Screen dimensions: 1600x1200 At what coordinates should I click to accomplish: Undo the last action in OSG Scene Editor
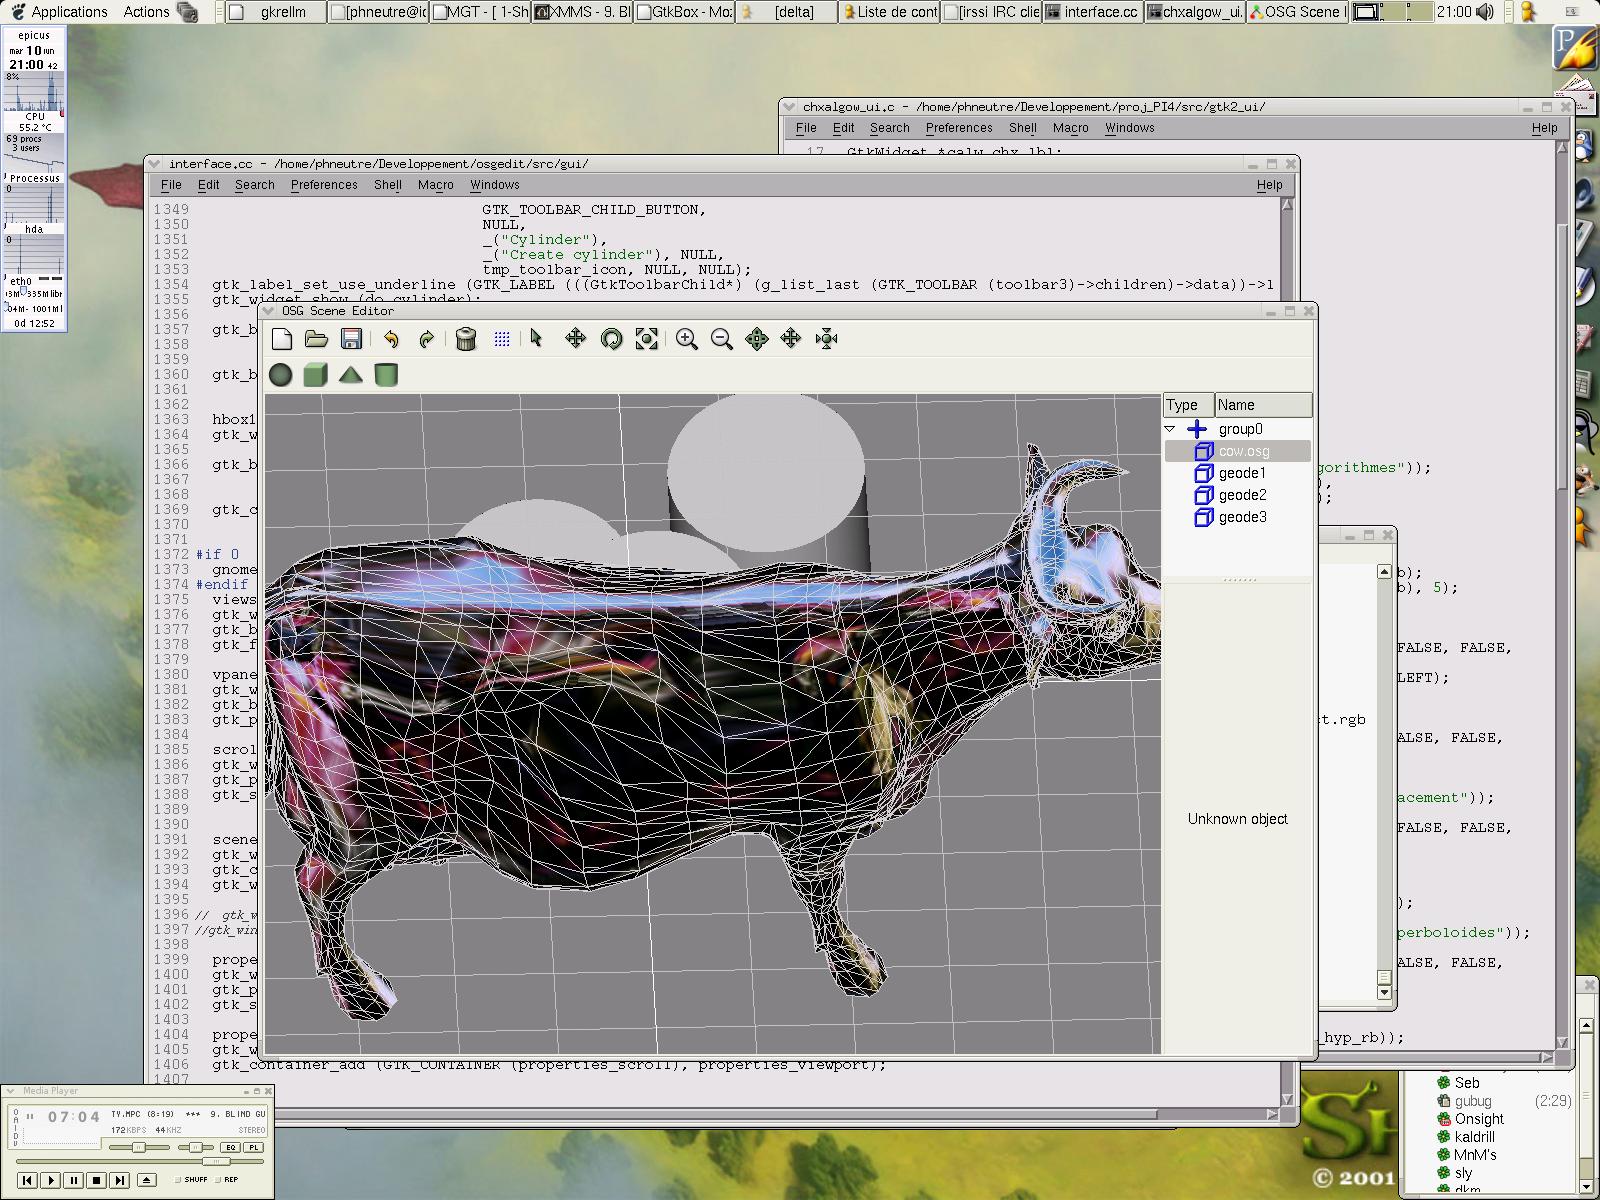(391, 339)
